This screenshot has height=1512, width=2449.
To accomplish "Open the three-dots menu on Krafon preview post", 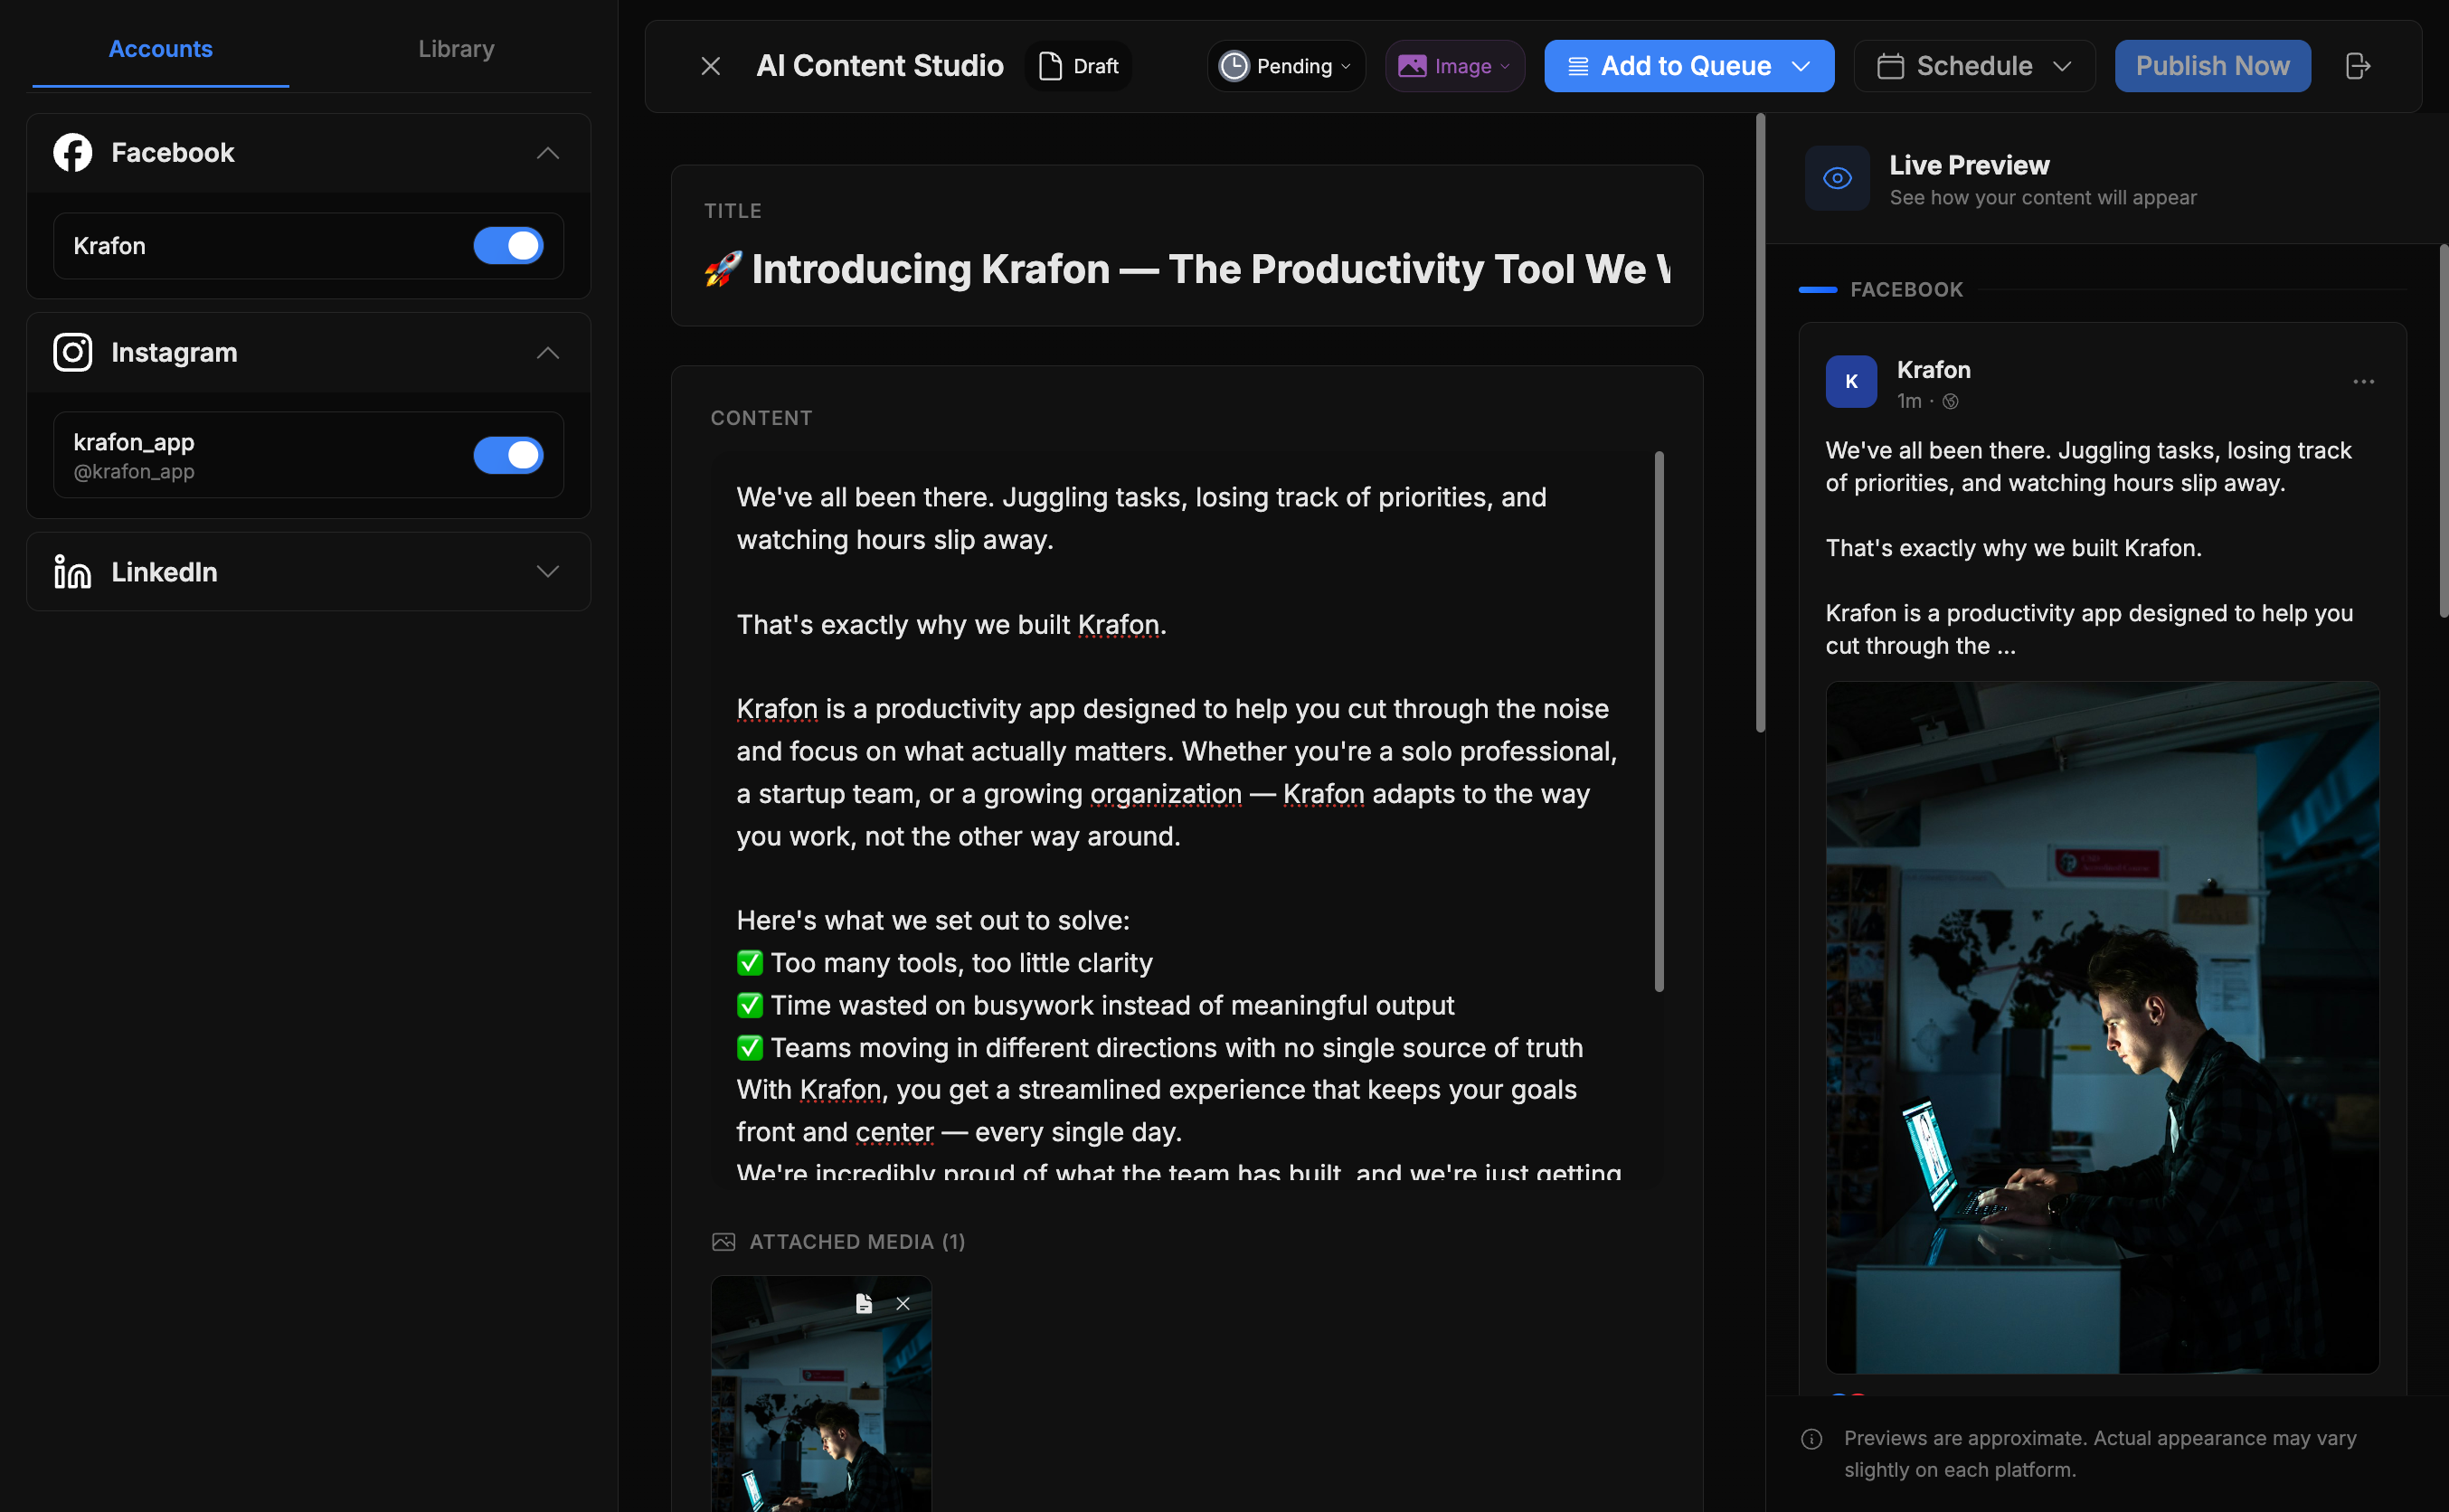I will point(2363,381).
